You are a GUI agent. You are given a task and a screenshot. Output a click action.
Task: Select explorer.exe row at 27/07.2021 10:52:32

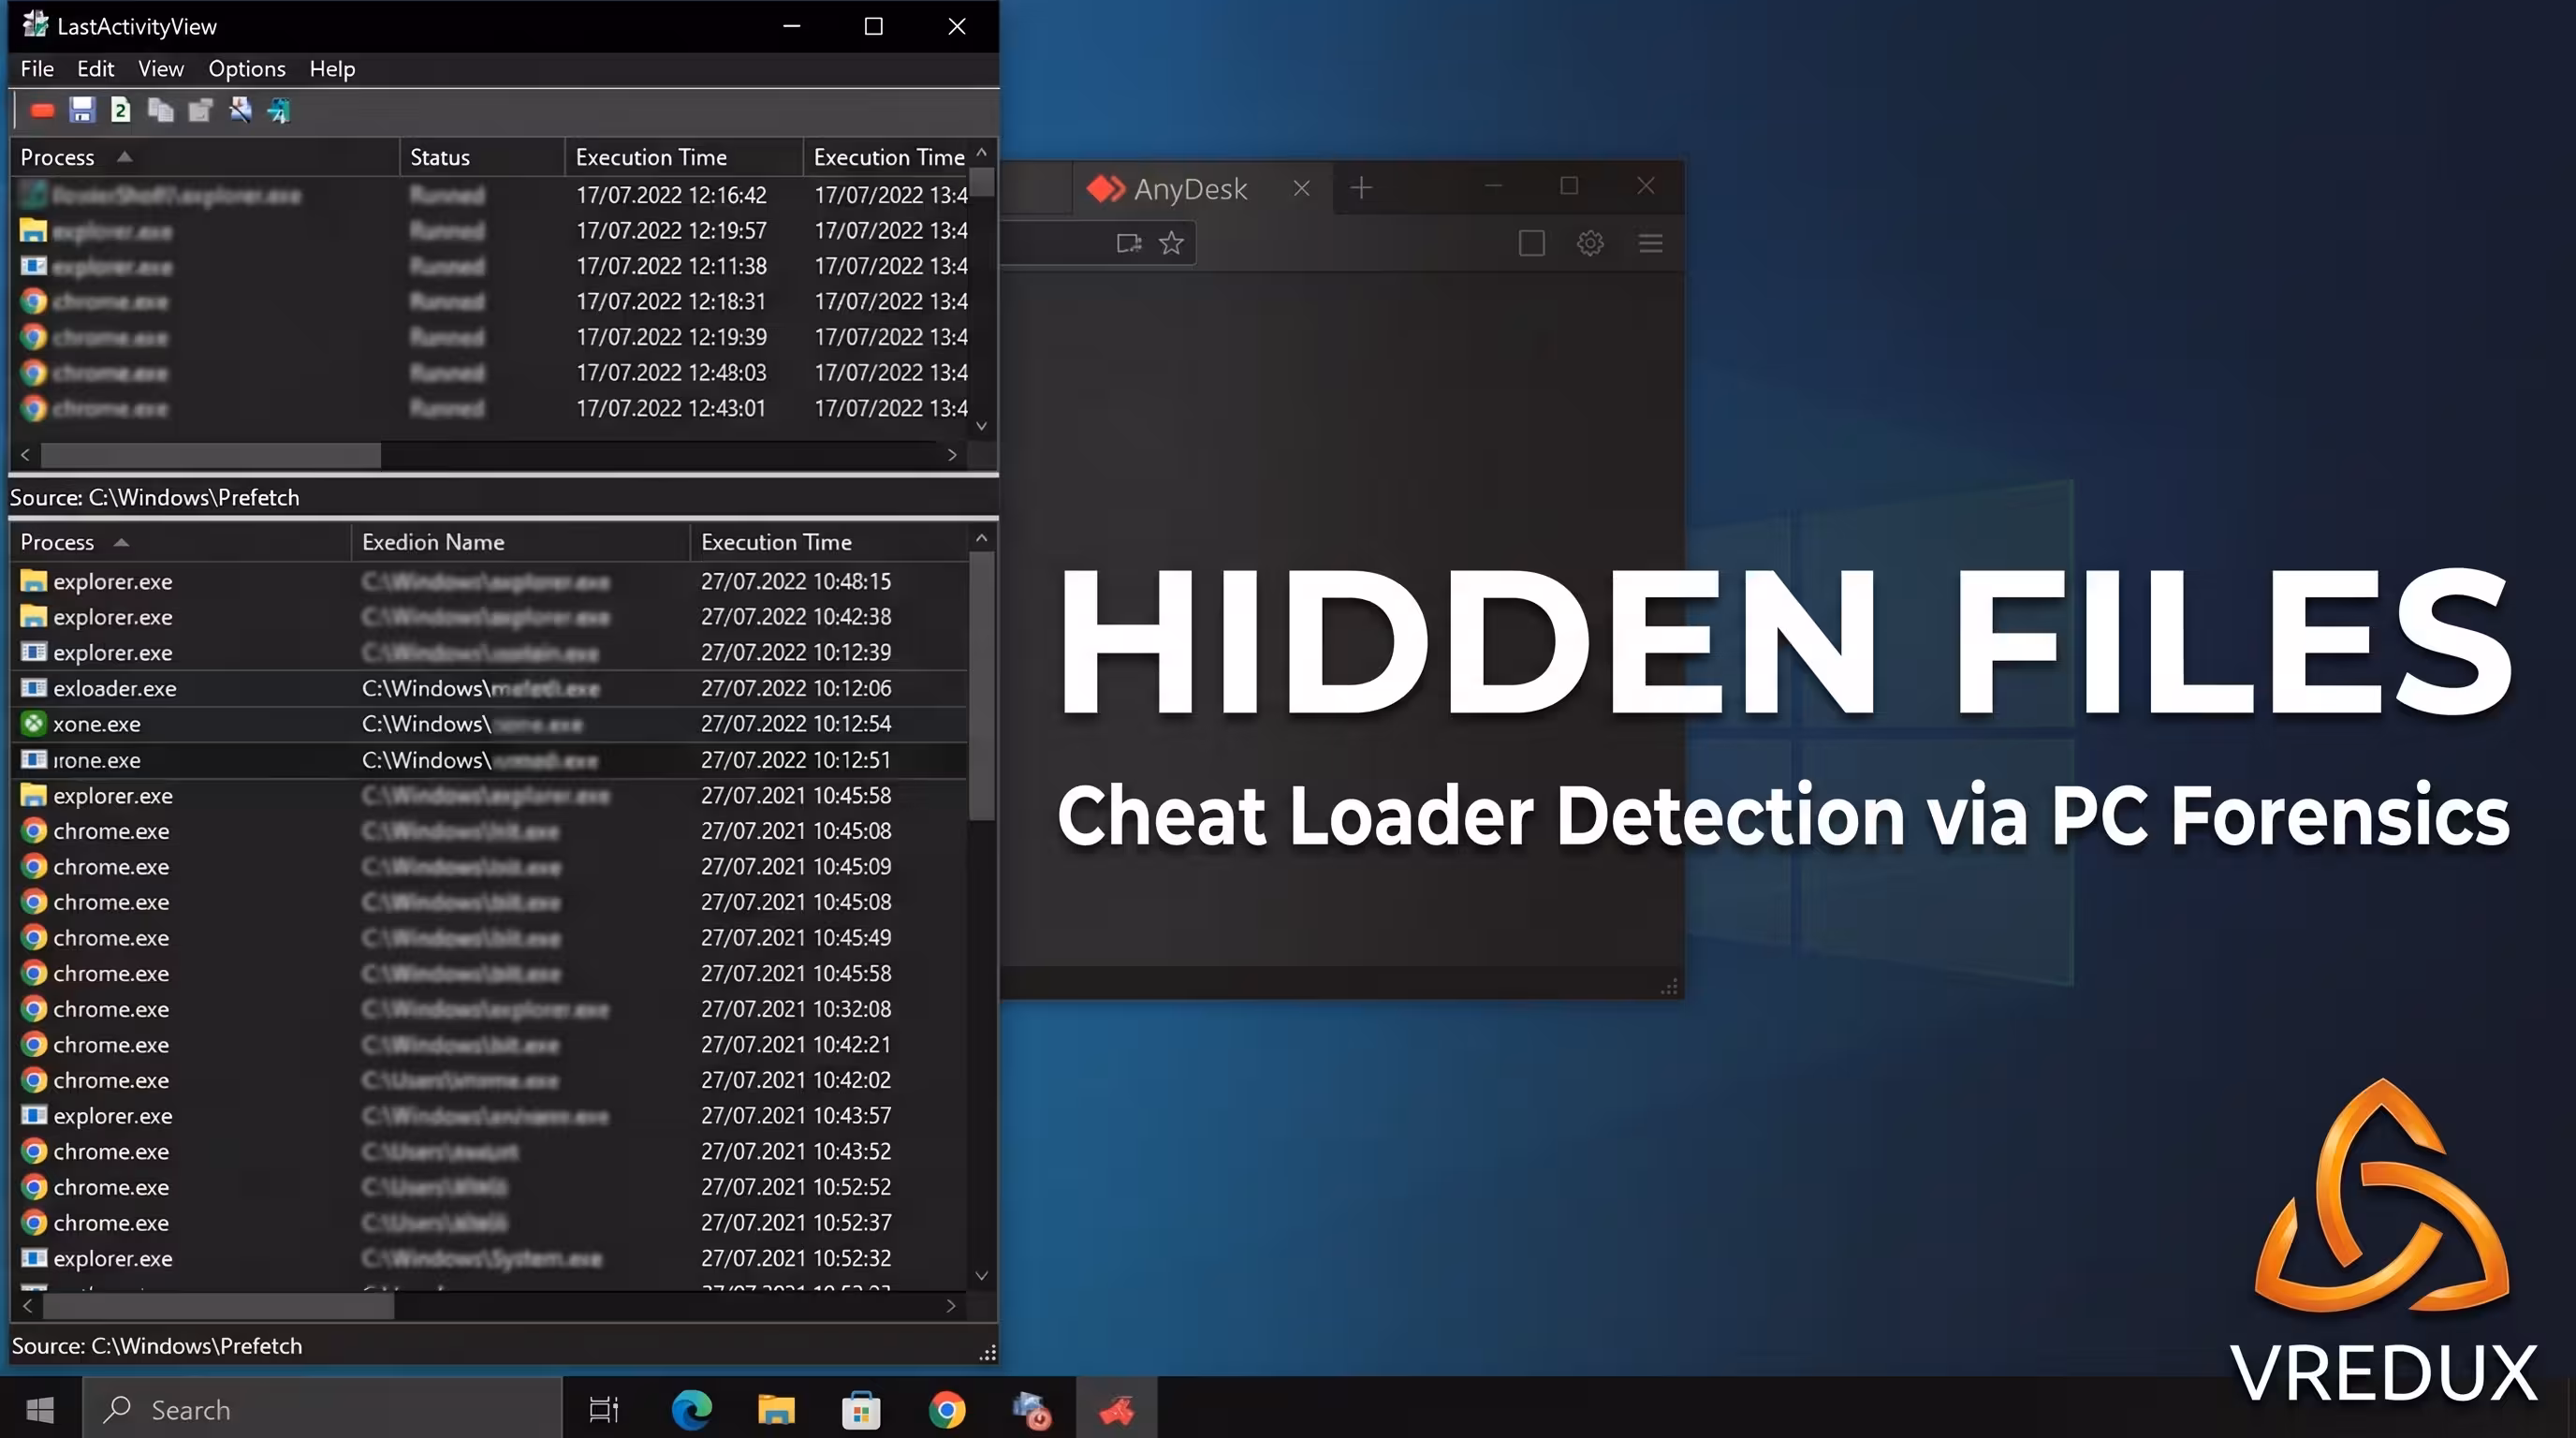click(489, 1258)
